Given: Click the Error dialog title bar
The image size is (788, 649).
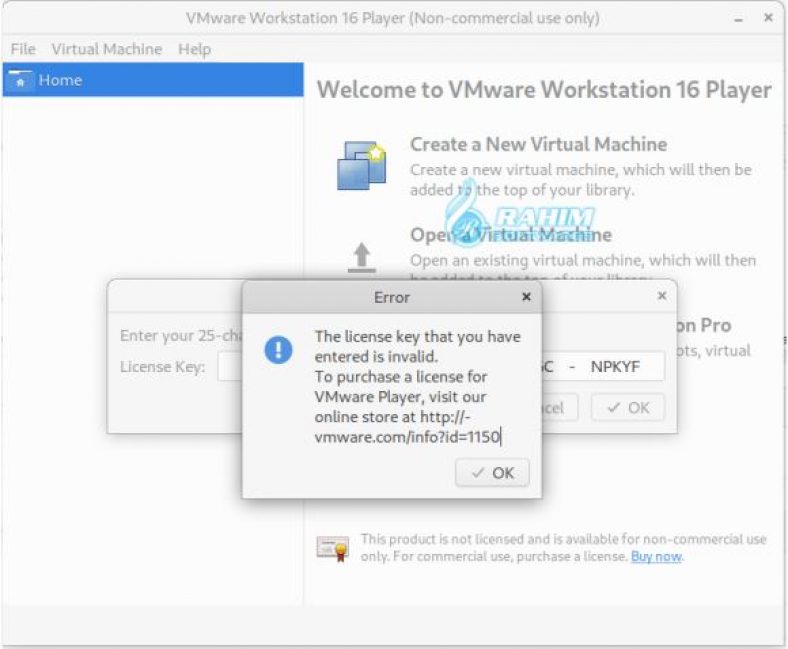Looking at the screenshot, I should pyautogui.click(x=392, y=297).
